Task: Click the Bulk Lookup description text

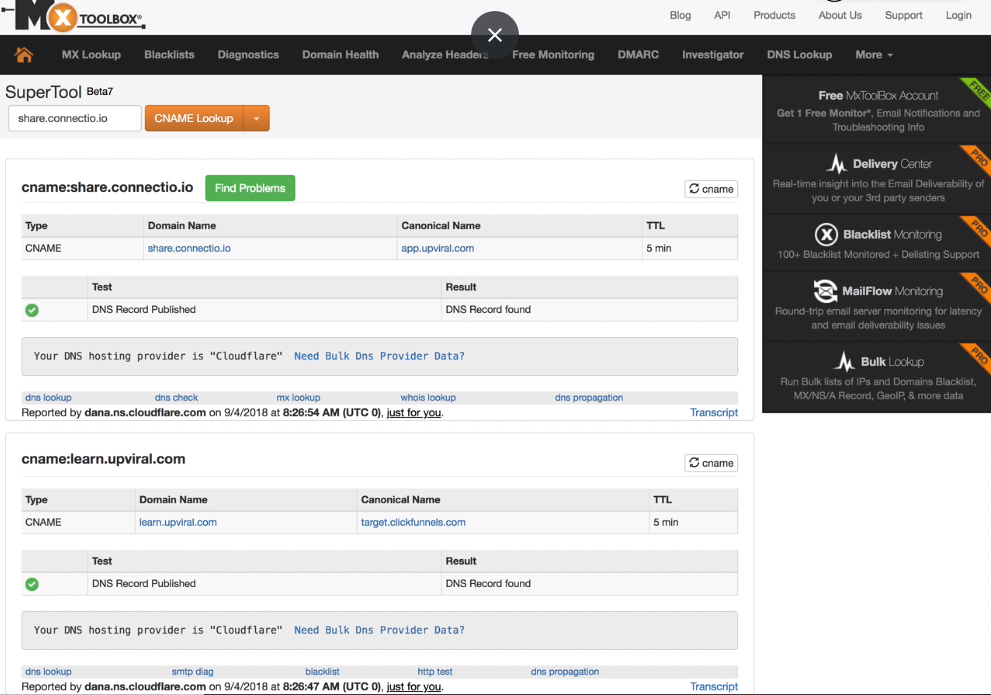Action: tap(879, 389)
